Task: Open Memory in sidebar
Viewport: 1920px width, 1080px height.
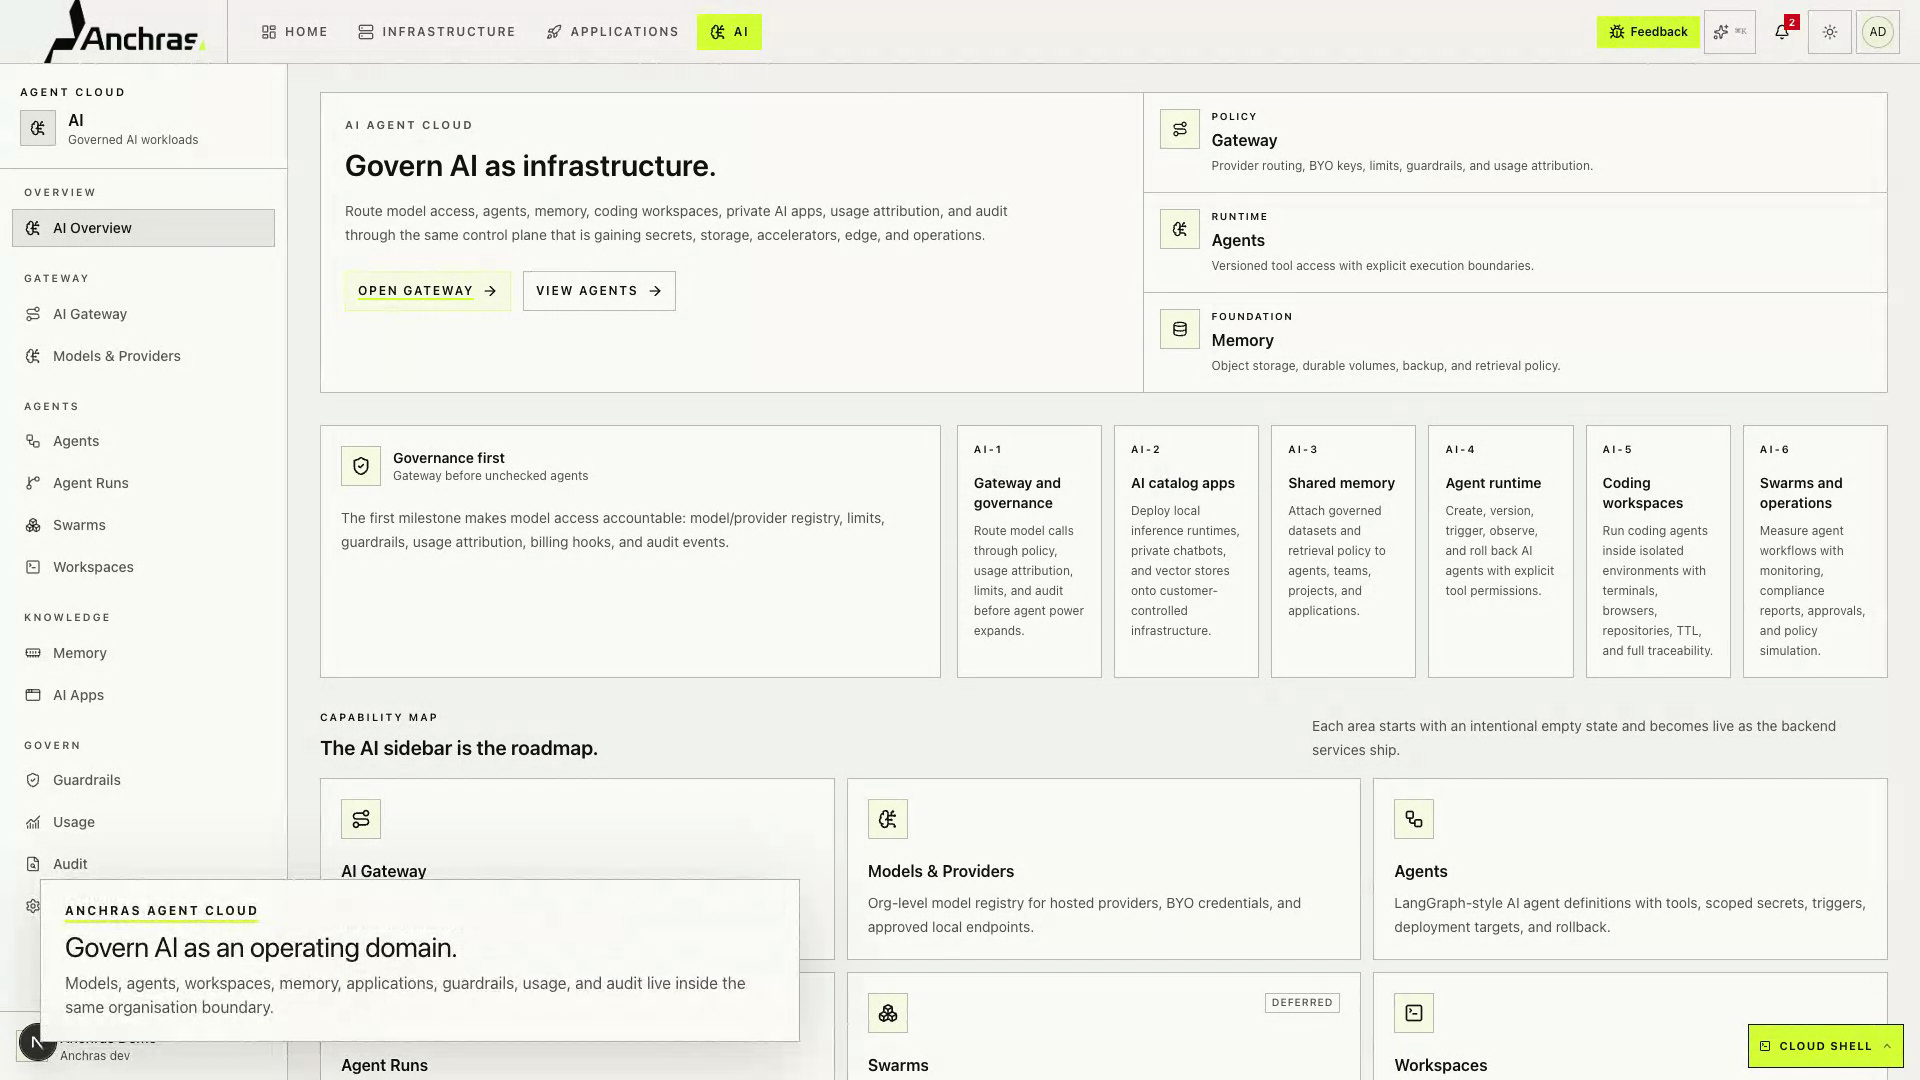Action: 143,653
